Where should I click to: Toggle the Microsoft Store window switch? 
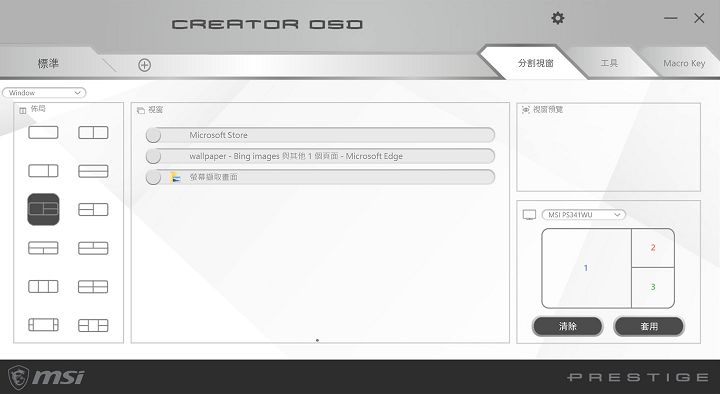pos(153,135)
